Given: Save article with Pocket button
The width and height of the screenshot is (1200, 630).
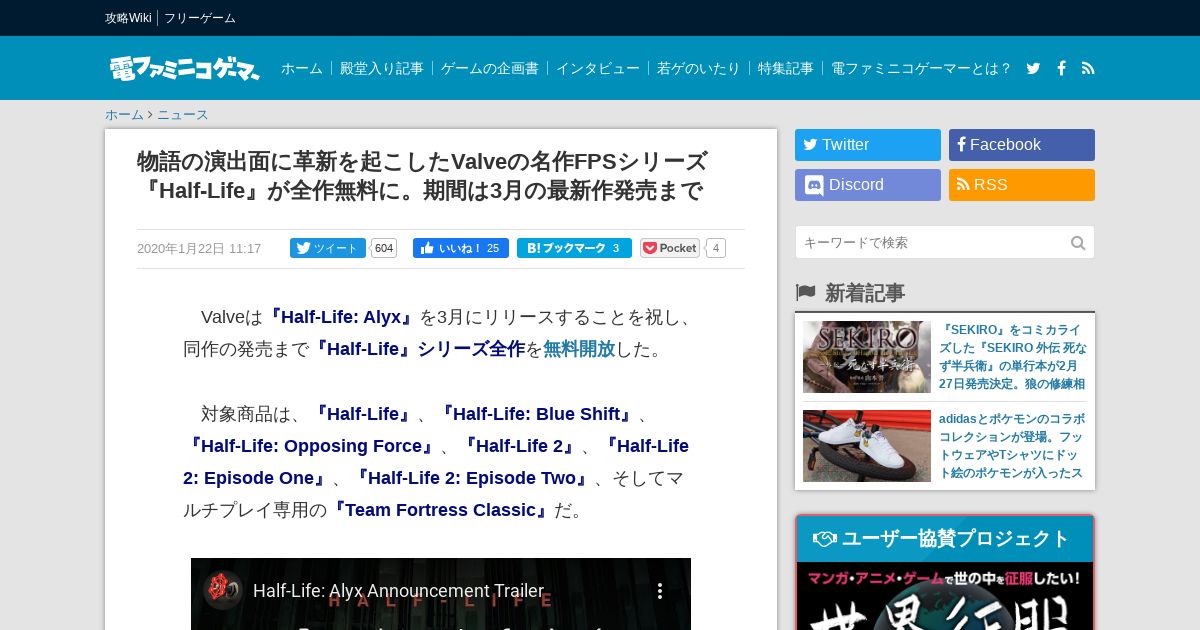Looking at the screenshot, I should click(670, 248).
